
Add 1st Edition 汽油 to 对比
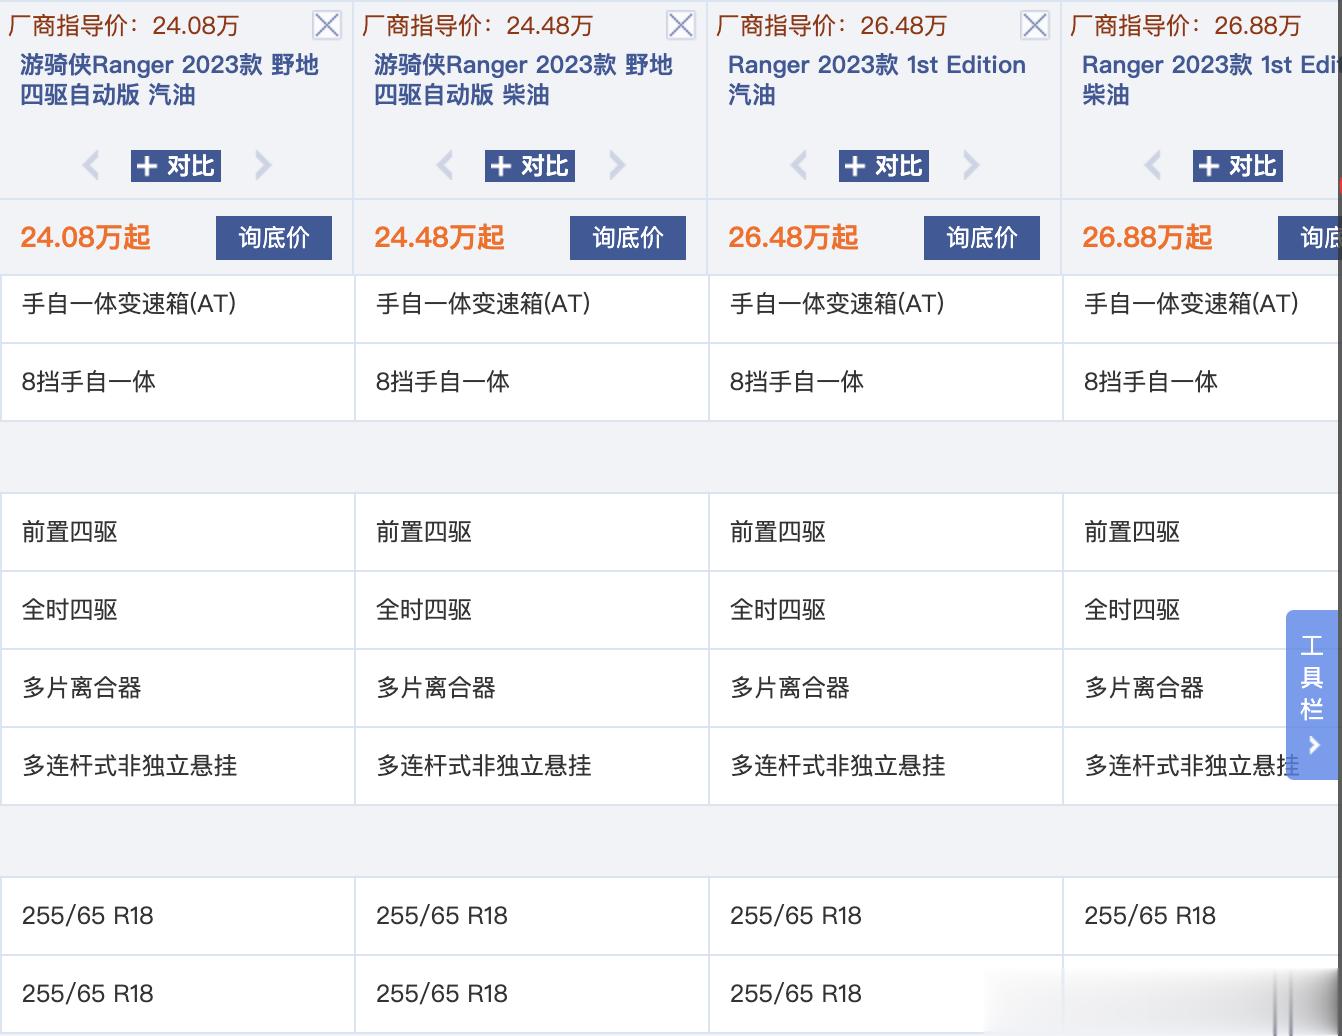(884, 166)
